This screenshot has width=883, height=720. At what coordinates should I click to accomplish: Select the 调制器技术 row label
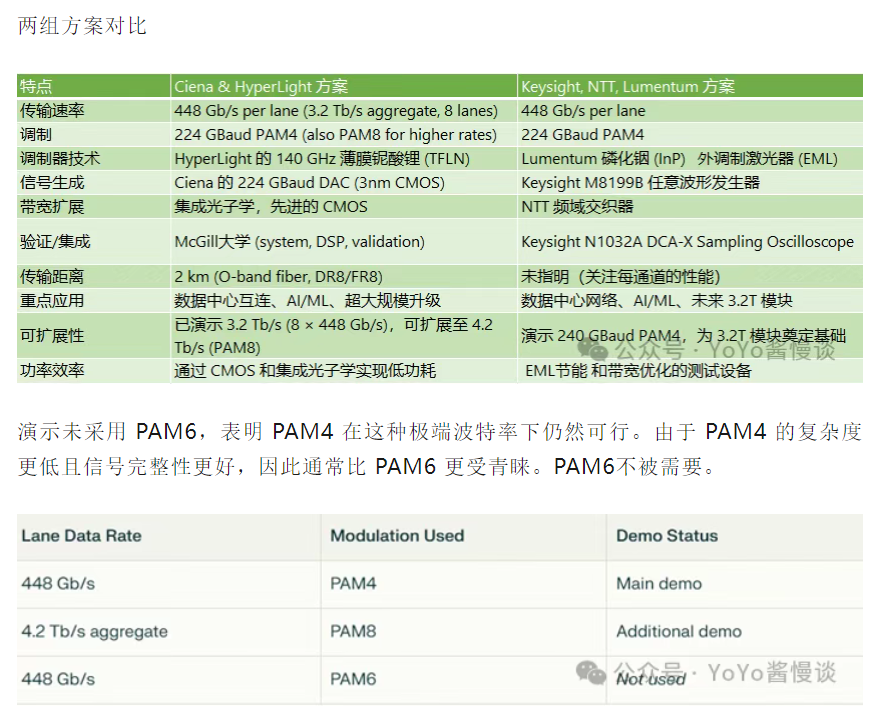click(x=60, y=158)
